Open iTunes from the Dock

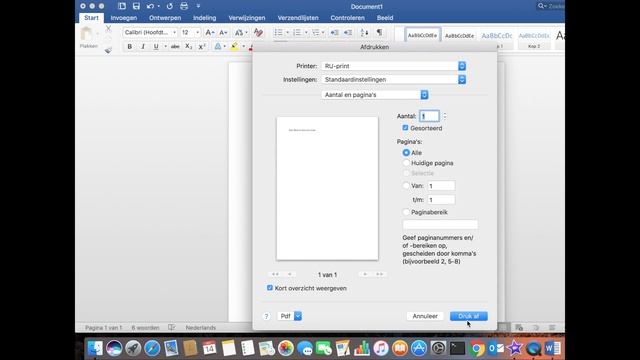[x=380, y=348]
